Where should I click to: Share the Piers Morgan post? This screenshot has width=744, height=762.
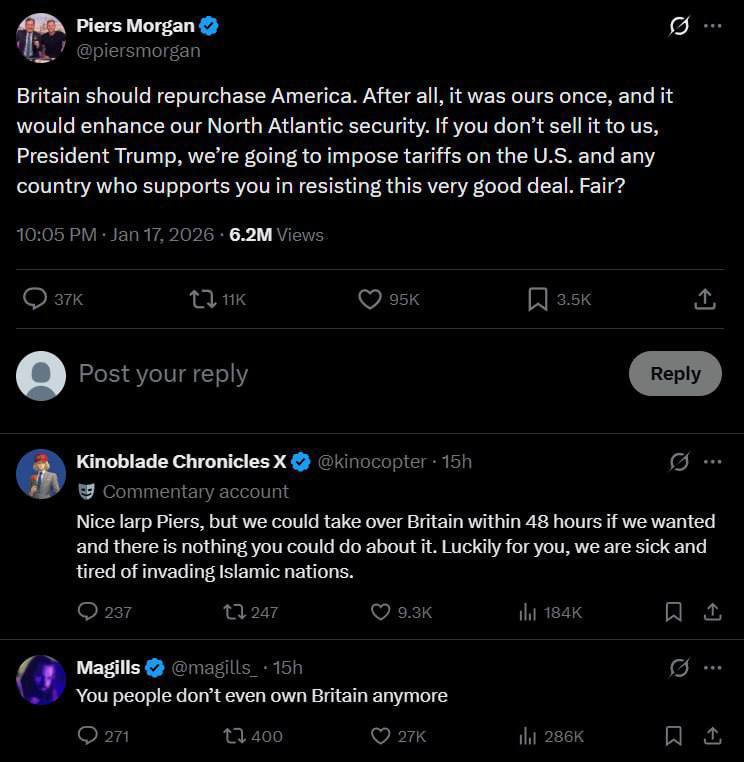pos(704,299)
